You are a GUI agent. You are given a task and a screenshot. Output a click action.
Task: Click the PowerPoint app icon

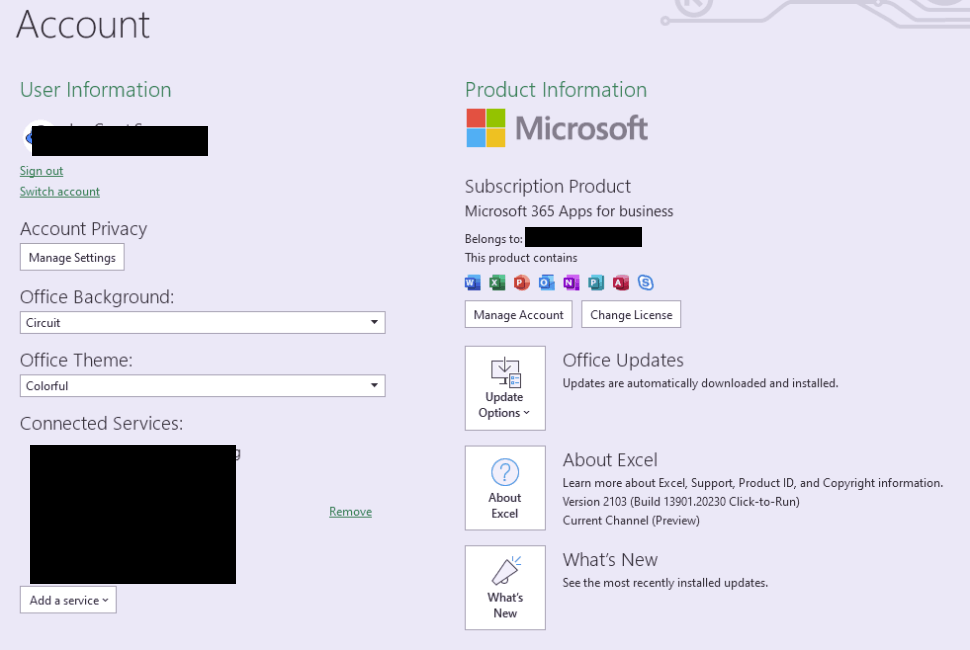(x=522, y=283)
